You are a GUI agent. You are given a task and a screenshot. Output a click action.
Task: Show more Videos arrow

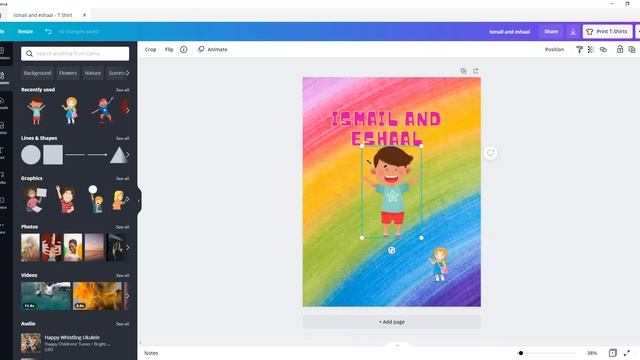pyautogui.click(x=127, y=296)
